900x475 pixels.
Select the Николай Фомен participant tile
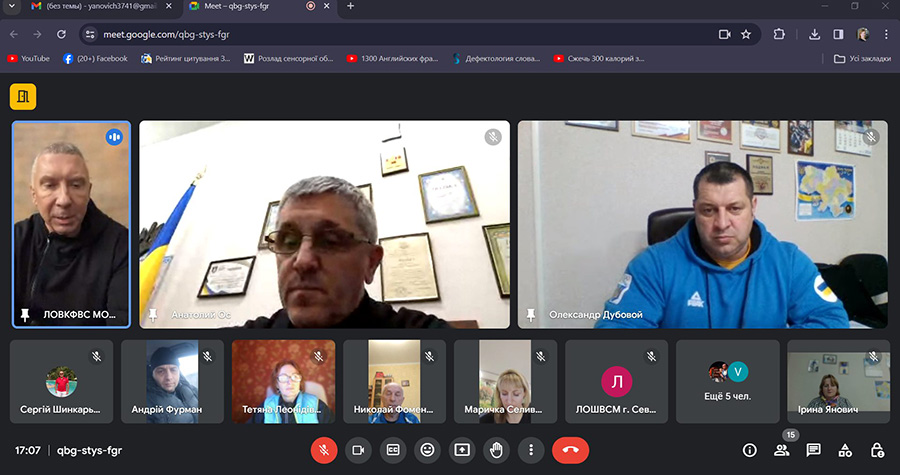394,381
